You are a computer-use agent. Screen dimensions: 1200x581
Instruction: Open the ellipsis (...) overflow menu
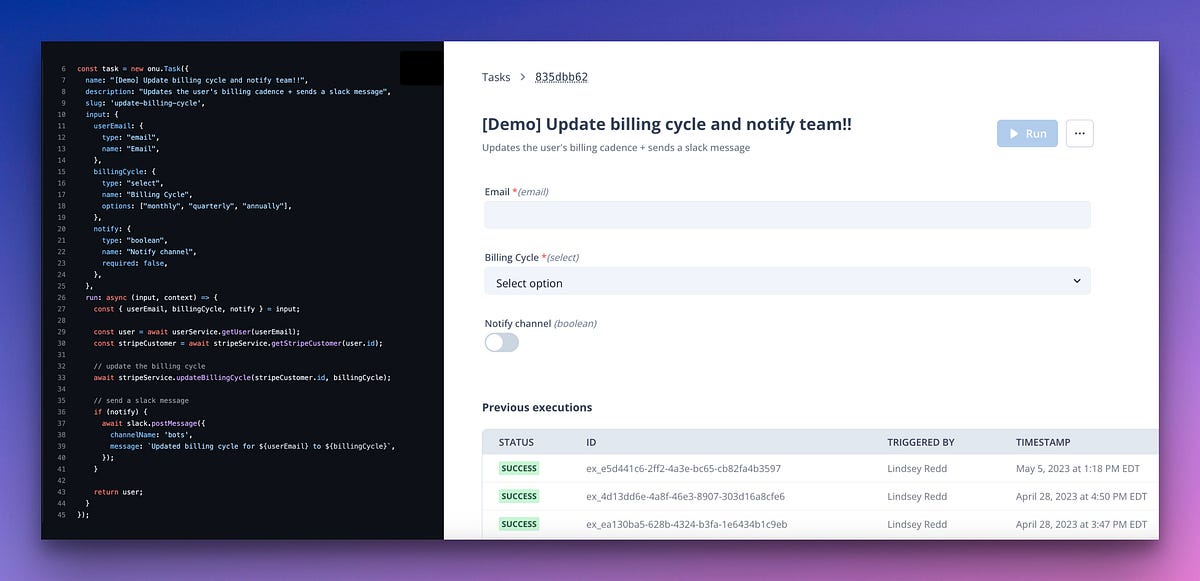1079,132
